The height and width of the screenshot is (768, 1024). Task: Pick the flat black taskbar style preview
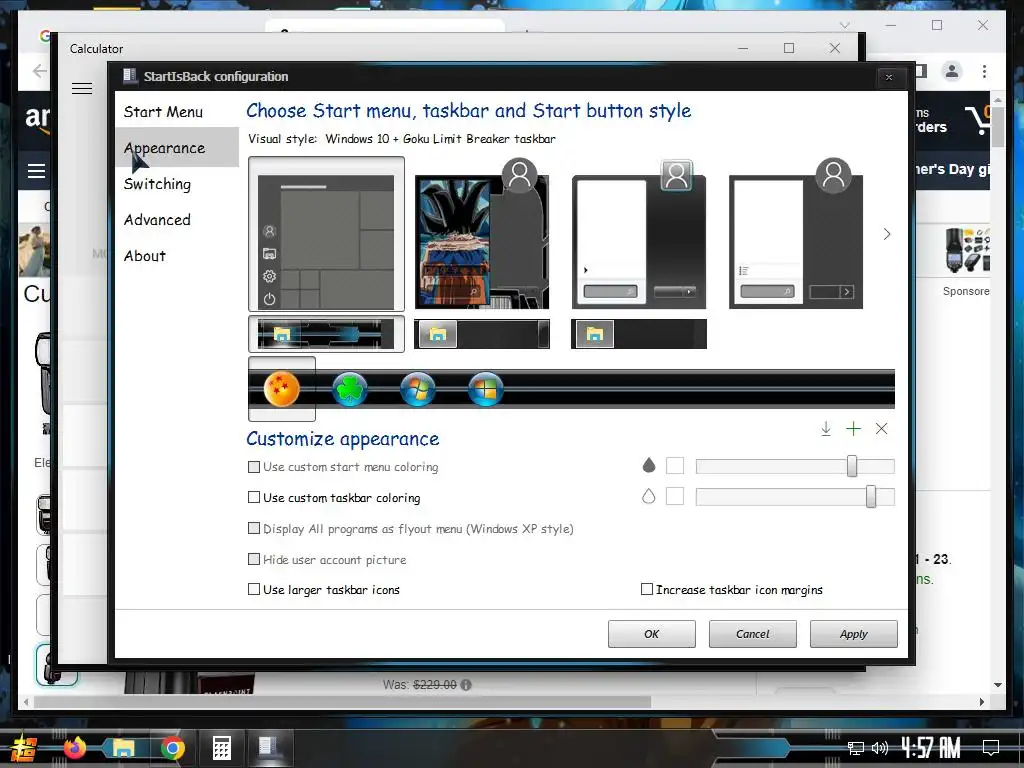point(639,334)
